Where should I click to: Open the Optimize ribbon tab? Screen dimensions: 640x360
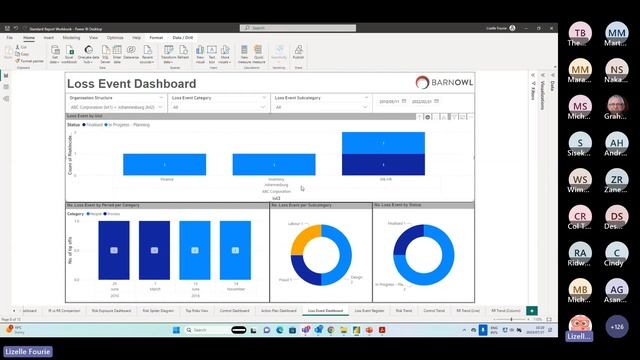(x=115, y=38)
